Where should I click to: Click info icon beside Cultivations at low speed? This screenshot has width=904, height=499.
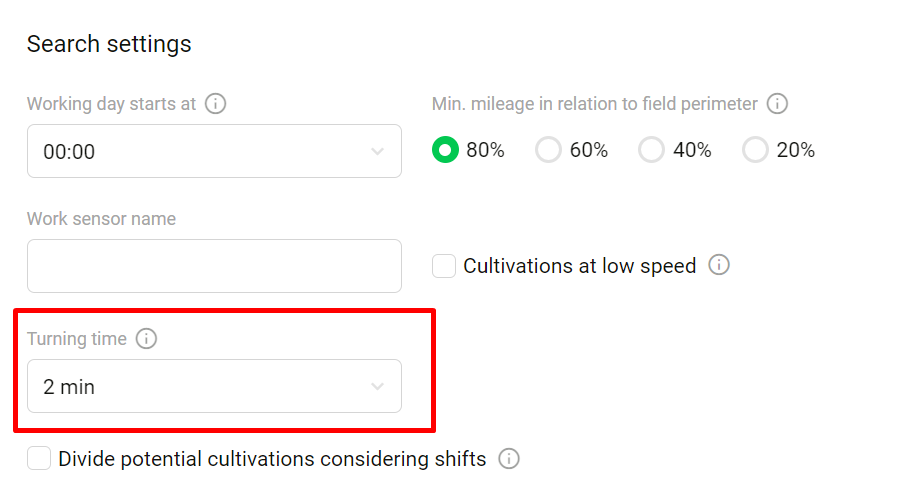click(718, 266)
